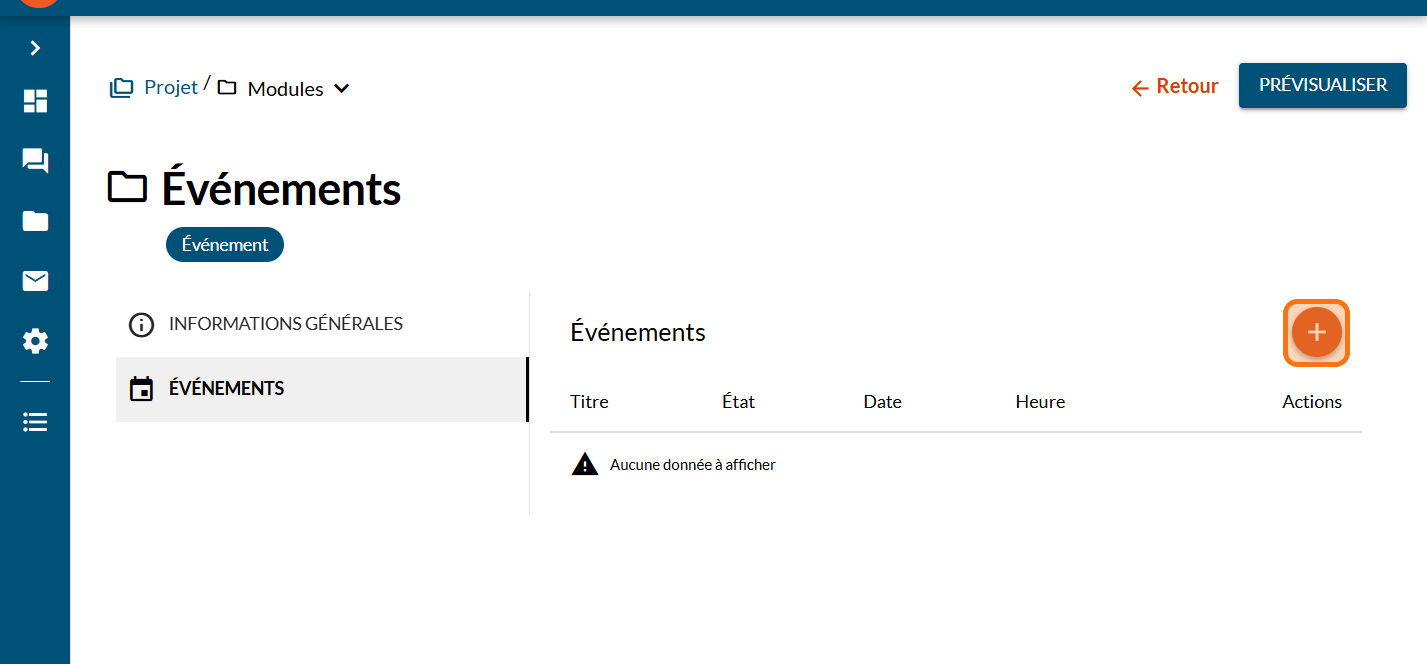The width and height of the screenshot is (1427, 664).
Task: Open the settings gear in the sidebar
Action: 35,342
